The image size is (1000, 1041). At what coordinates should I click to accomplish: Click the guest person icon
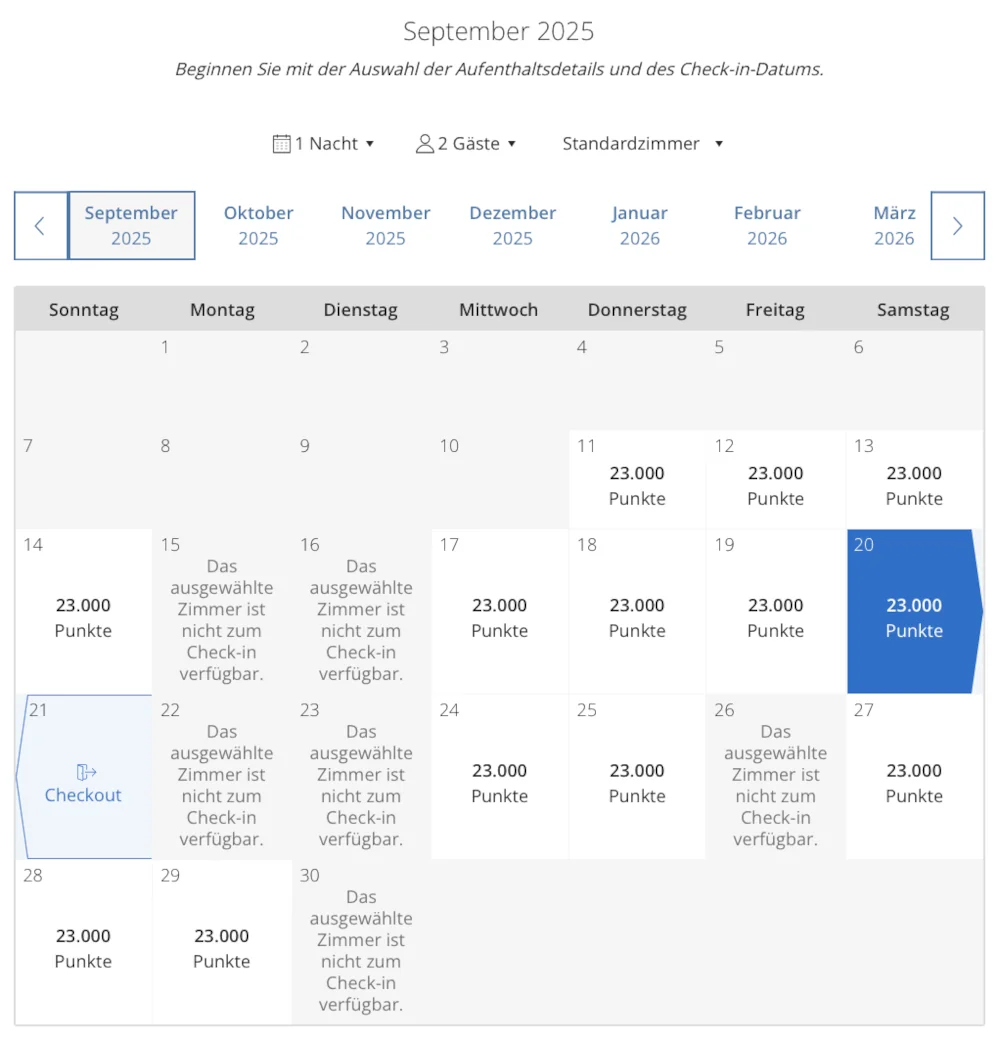pyautogui.click(x=425, y=144)
